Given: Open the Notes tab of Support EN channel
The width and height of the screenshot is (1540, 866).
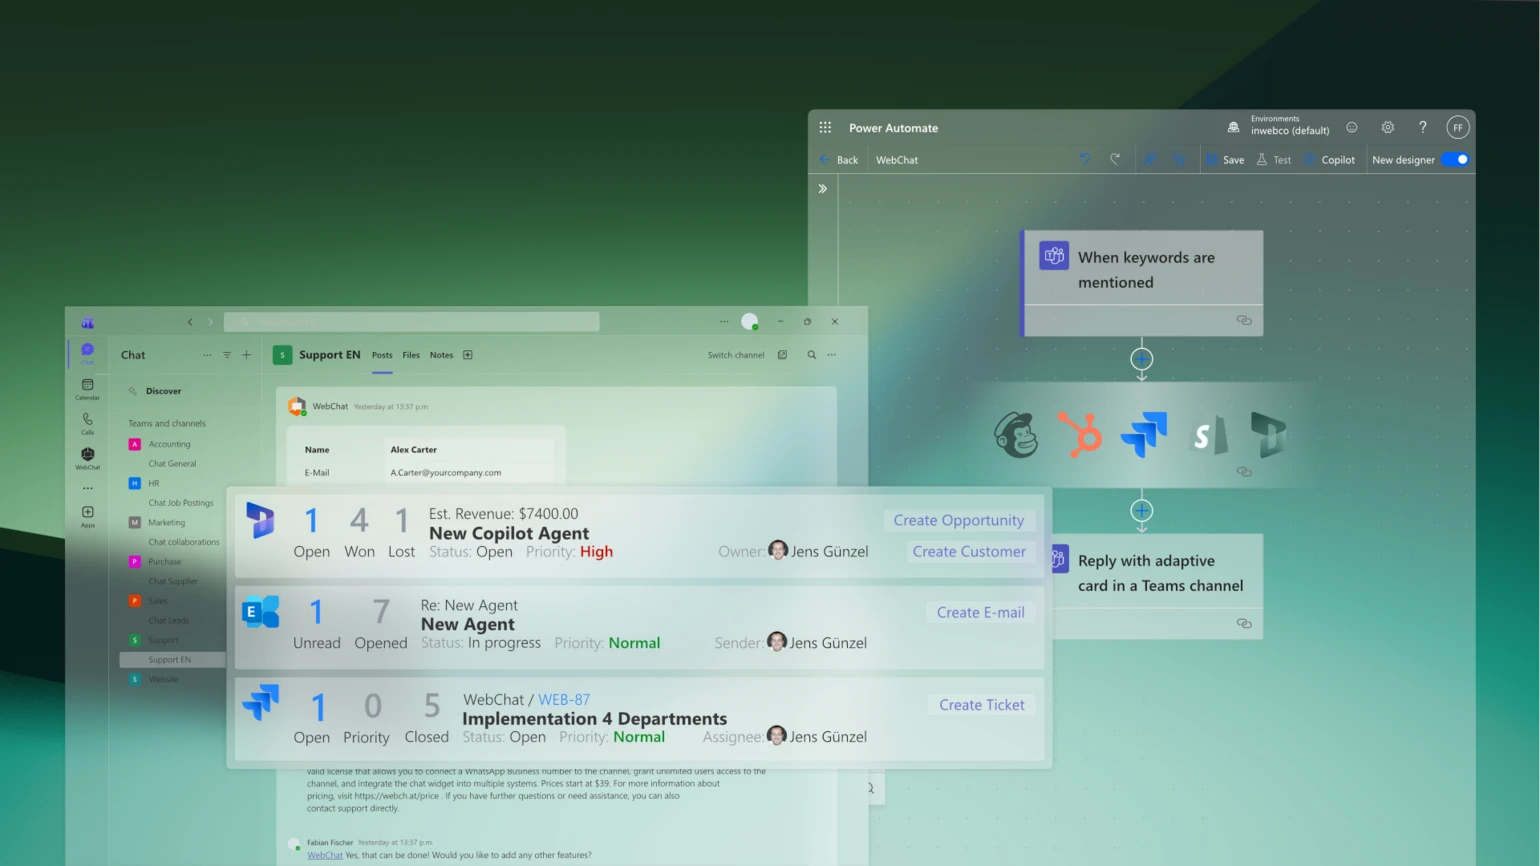Looking at the screenshot, I should point(441,355).
